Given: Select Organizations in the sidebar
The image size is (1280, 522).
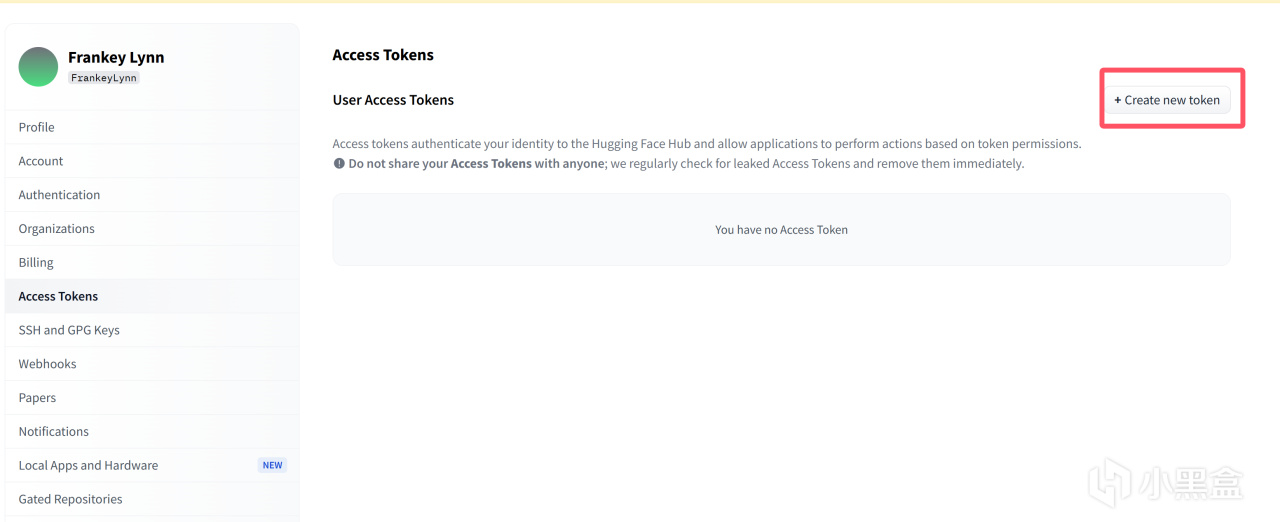Looking at the screenshot, I should pyautogui.click(x=57, y=229).
